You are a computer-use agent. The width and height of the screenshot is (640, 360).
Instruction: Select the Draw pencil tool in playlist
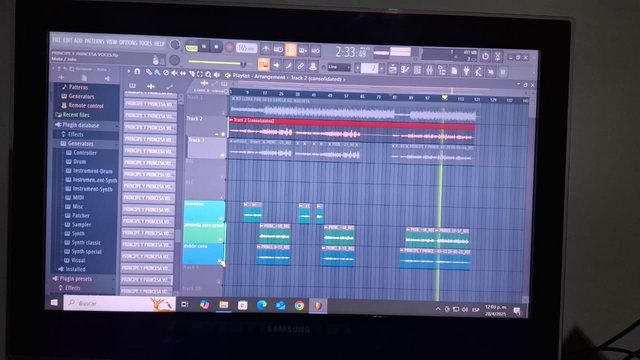149,72
